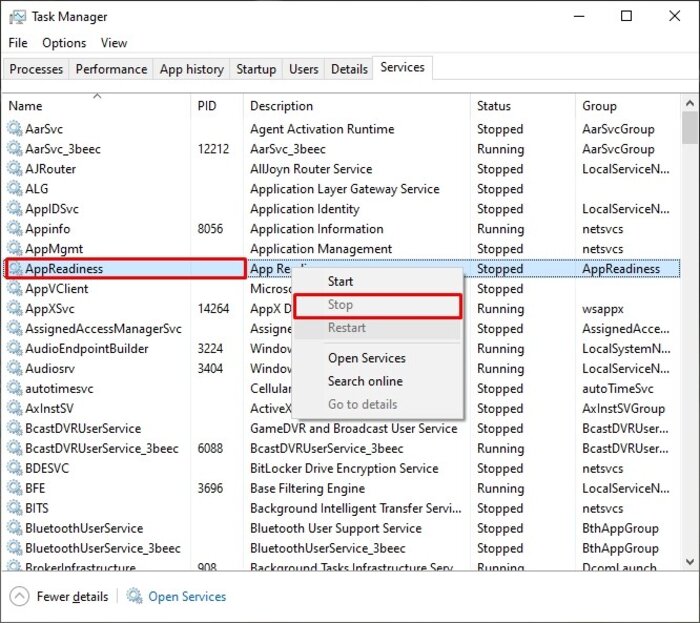
Task: Switch to the Processes tab
Action: pos(36,69)
